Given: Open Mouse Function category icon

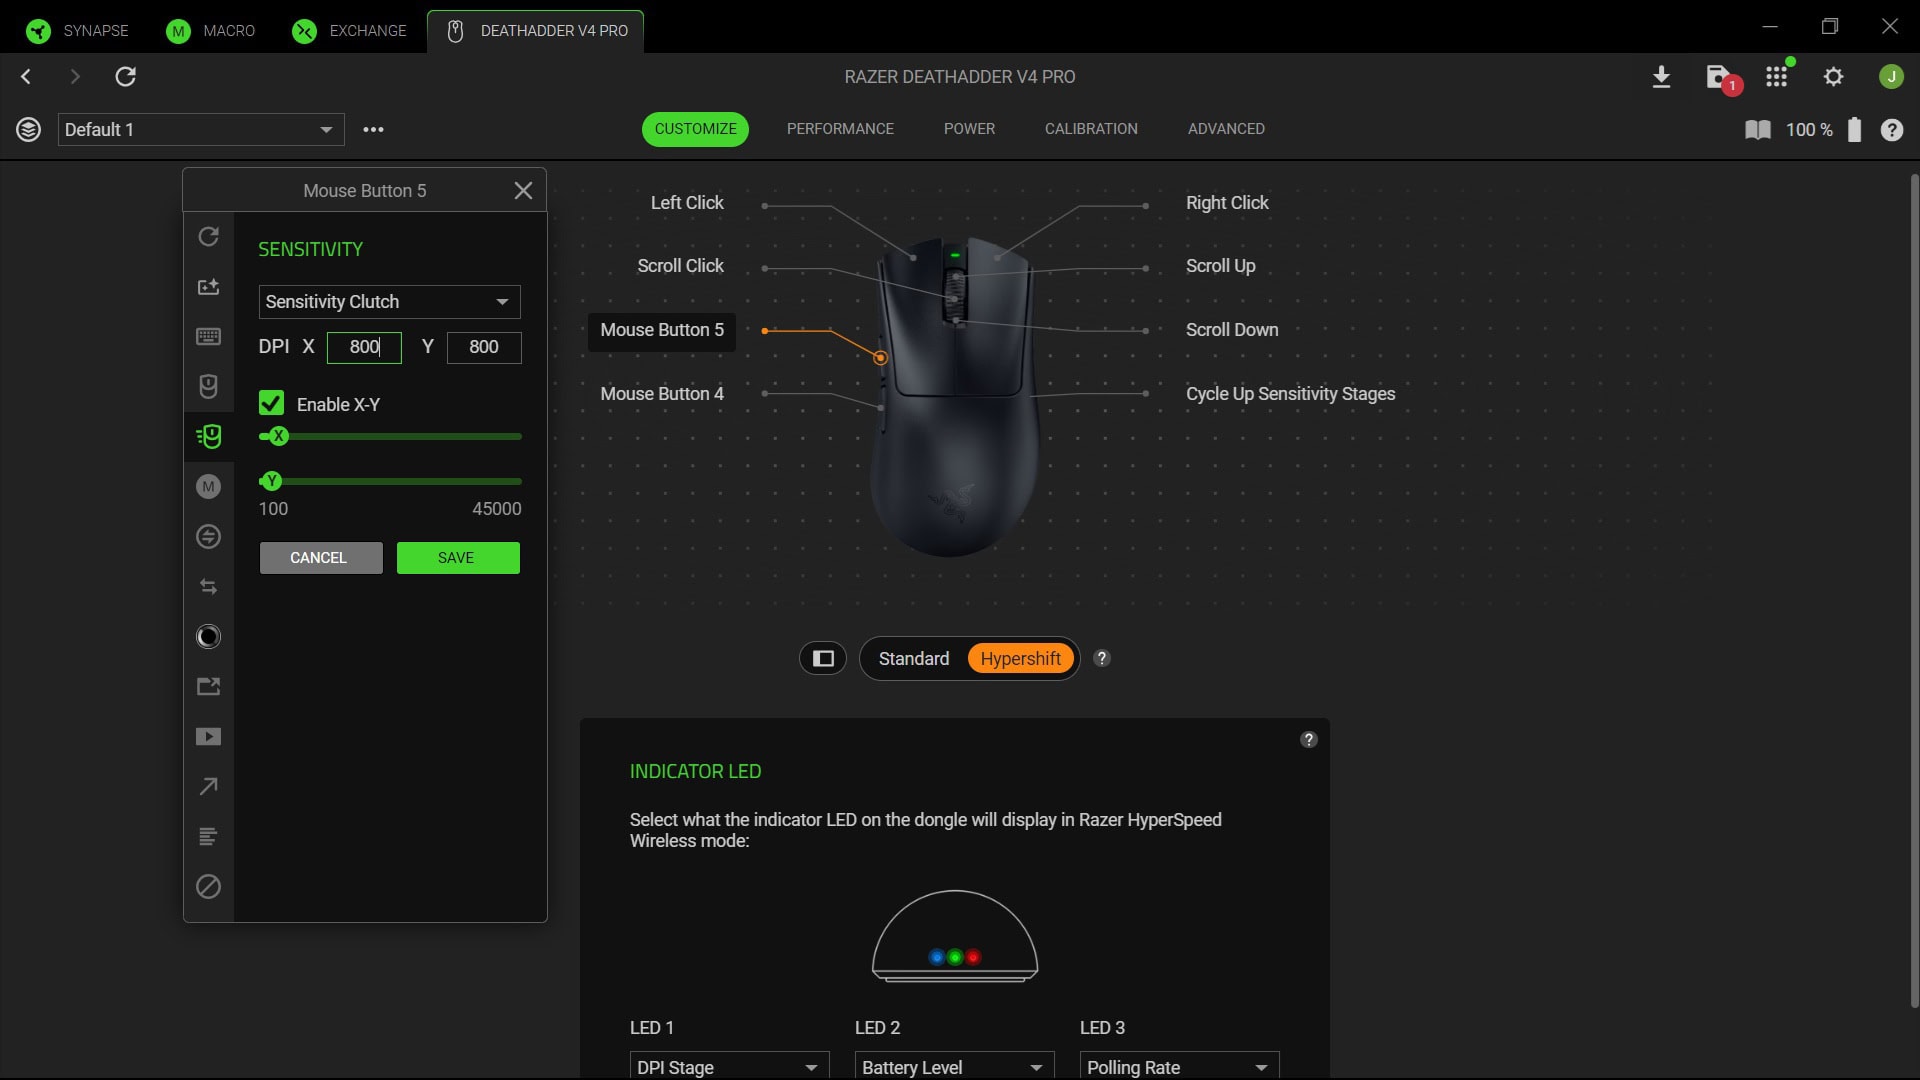Looking at the screenshot, I should [208, 387].
